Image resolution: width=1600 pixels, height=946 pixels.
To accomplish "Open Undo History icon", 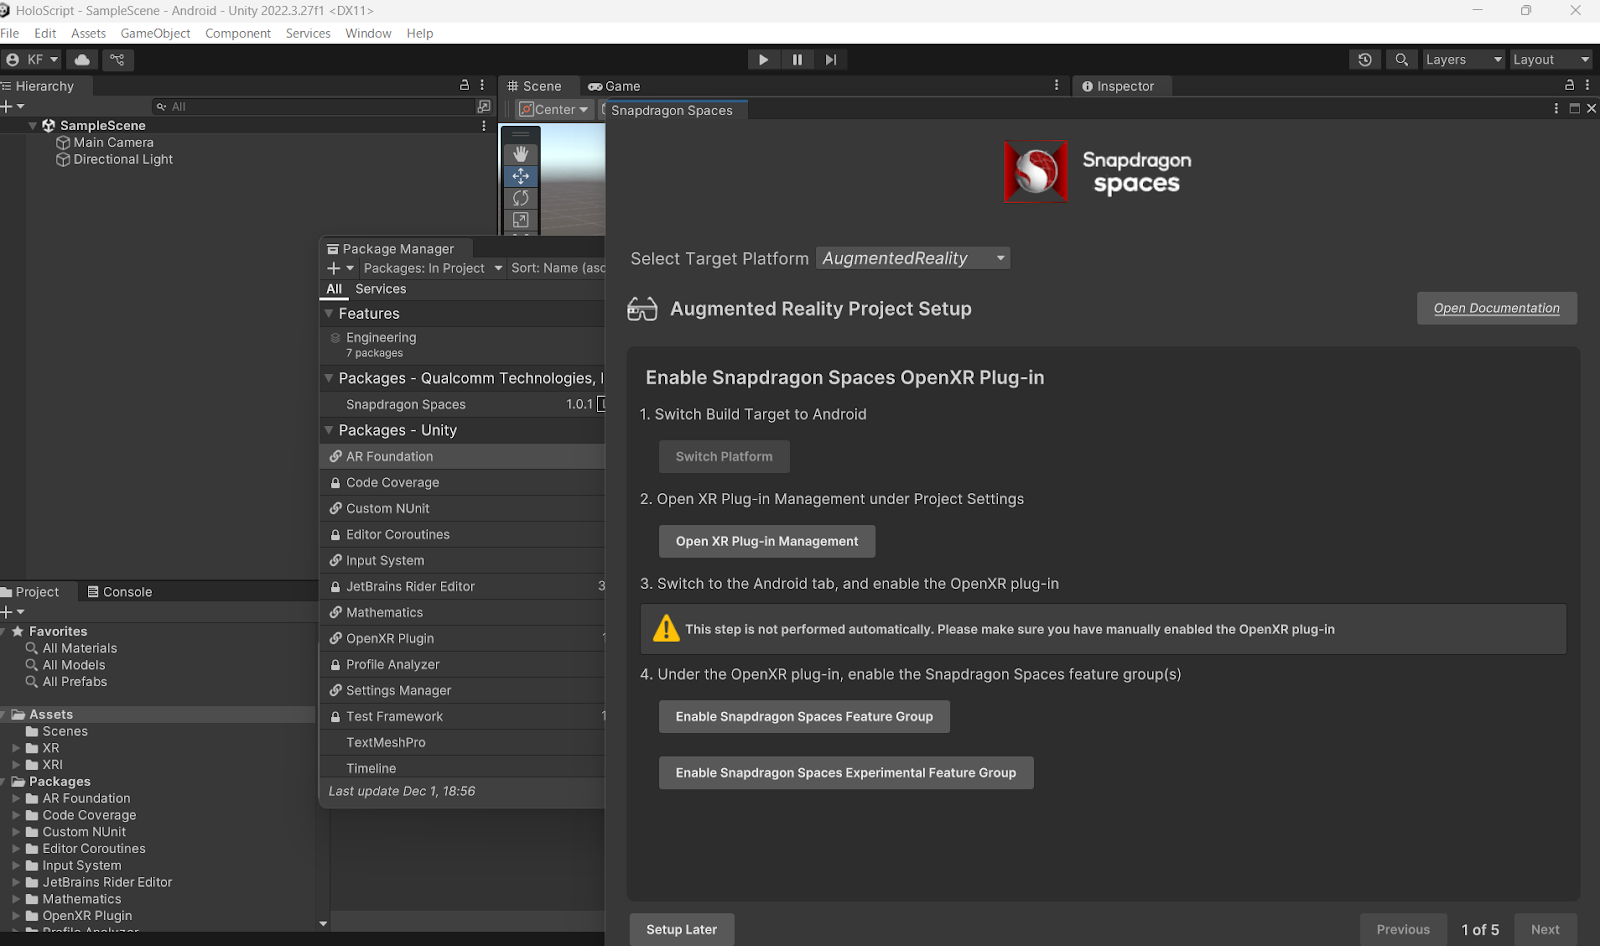I will 1364,60.
